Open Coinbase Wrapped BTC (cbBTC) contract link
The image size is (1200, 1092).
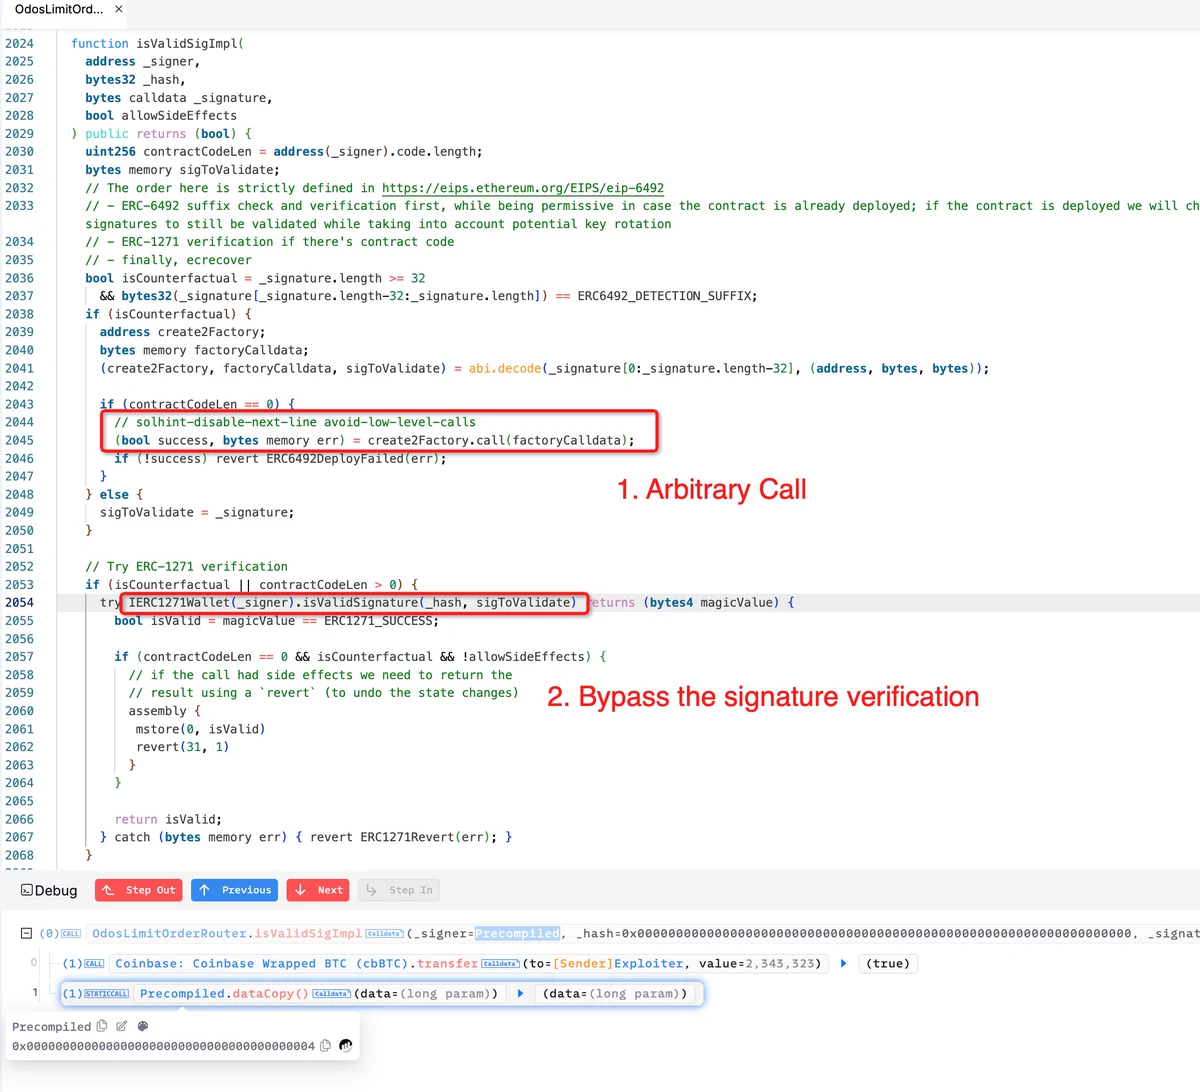point(262,964)
